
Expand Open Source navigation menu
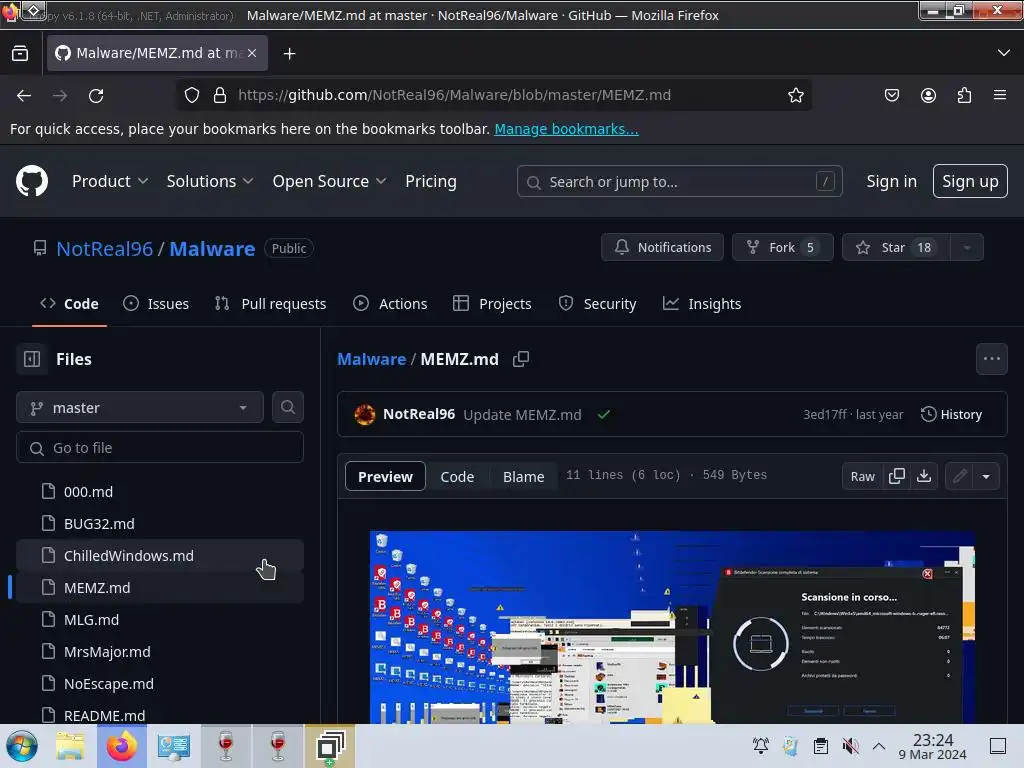329,182
